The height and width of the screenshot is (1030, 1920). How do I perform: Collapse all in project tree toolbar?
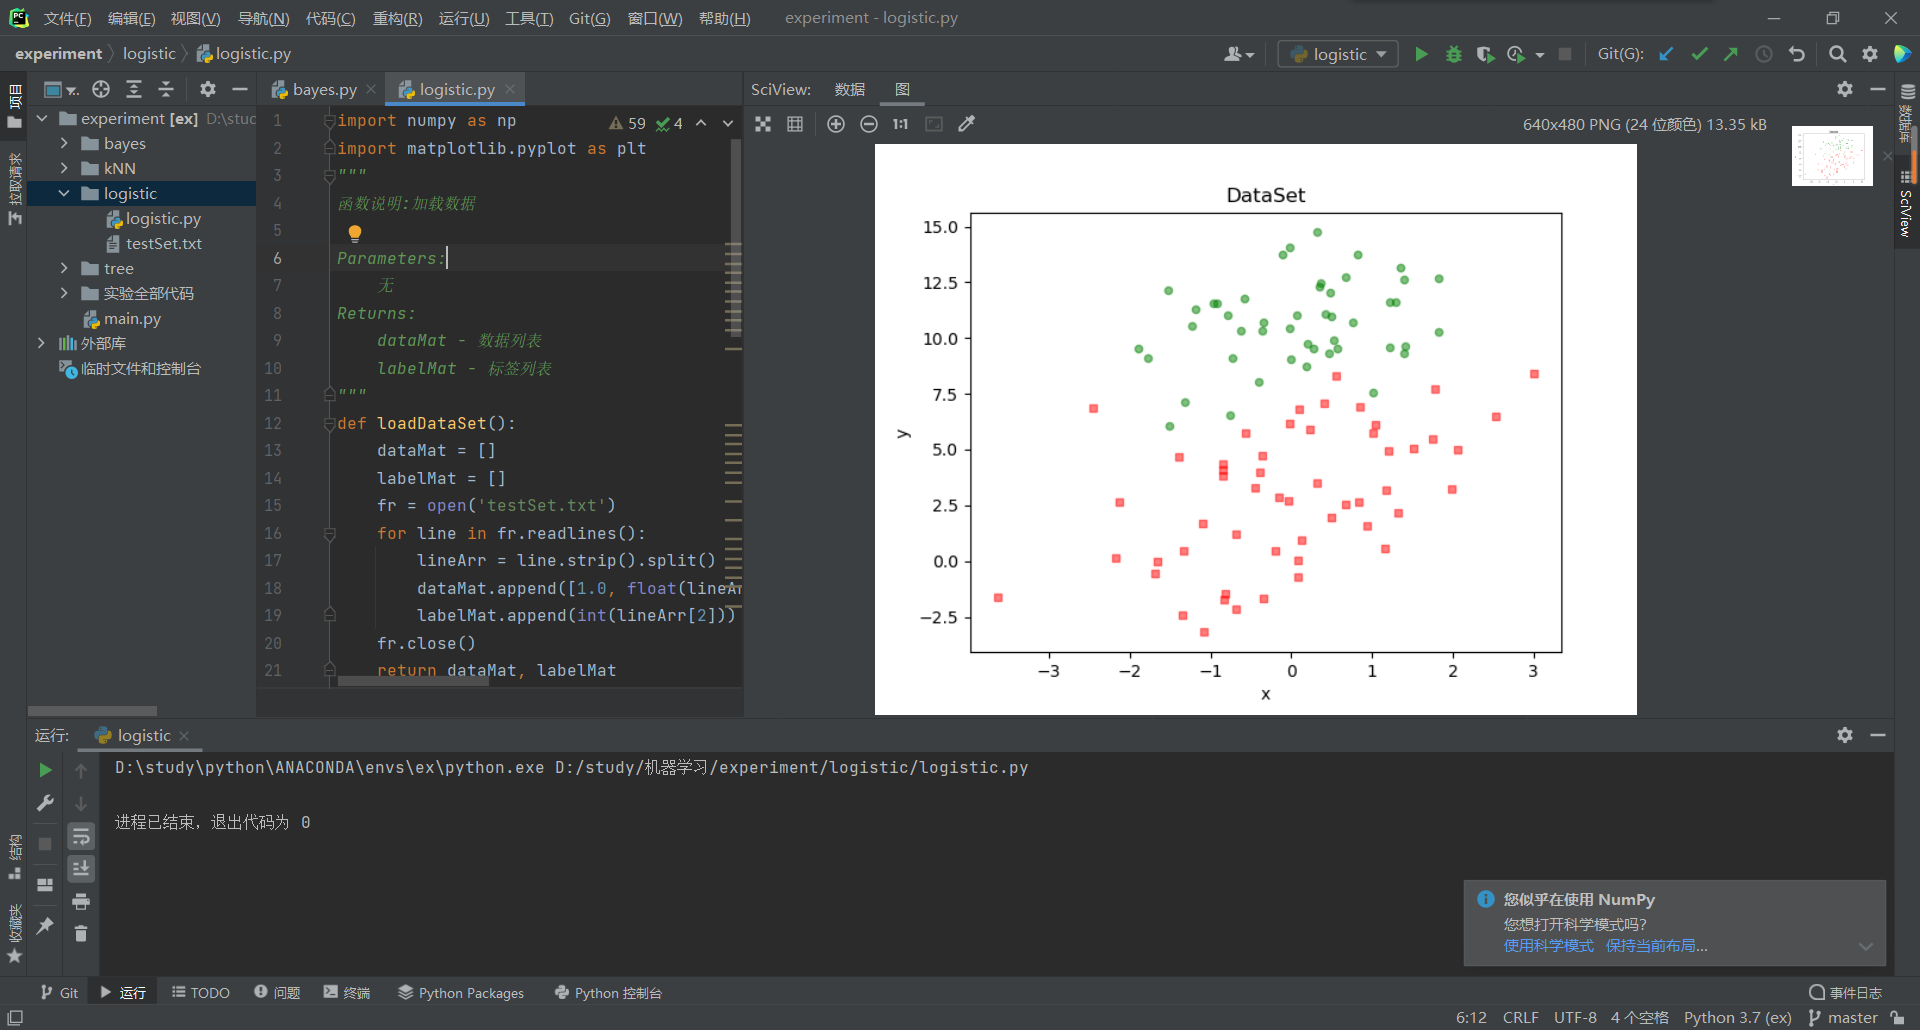166,89
